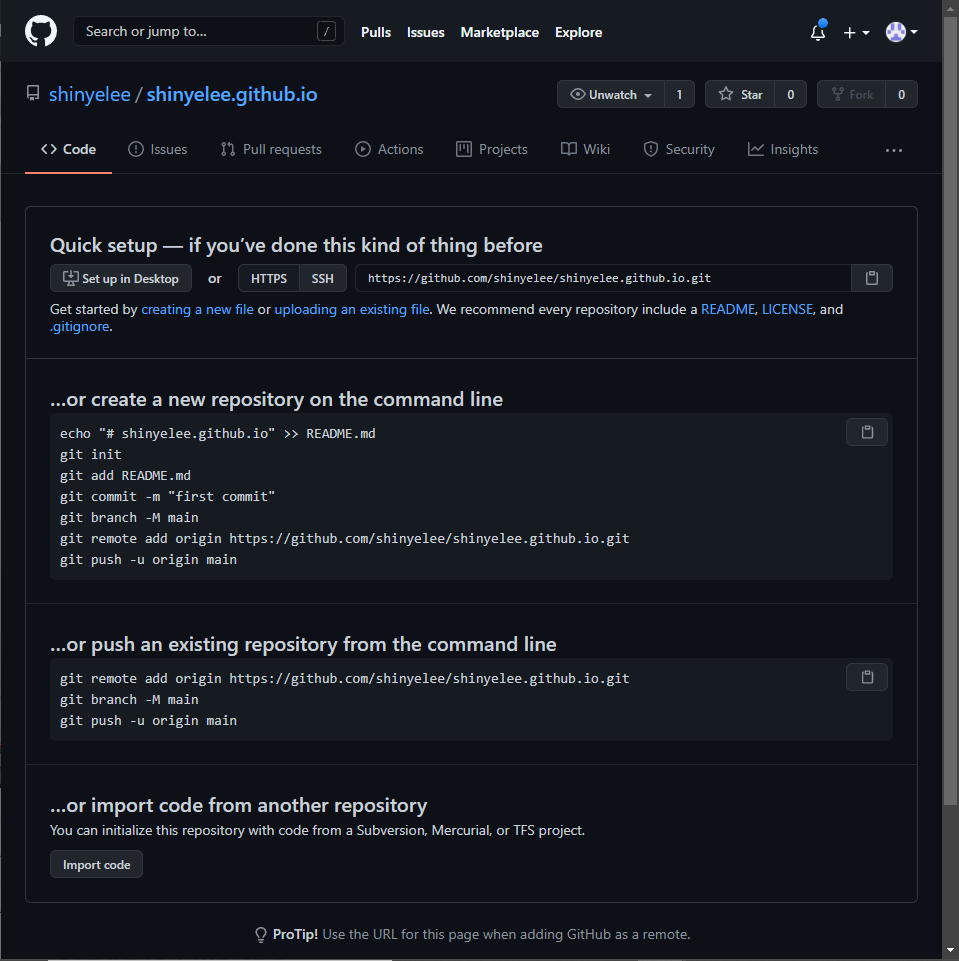Screen dimensions: 959x961
Task: Copy the push existing repository commands
Action: tap(866, 677)
